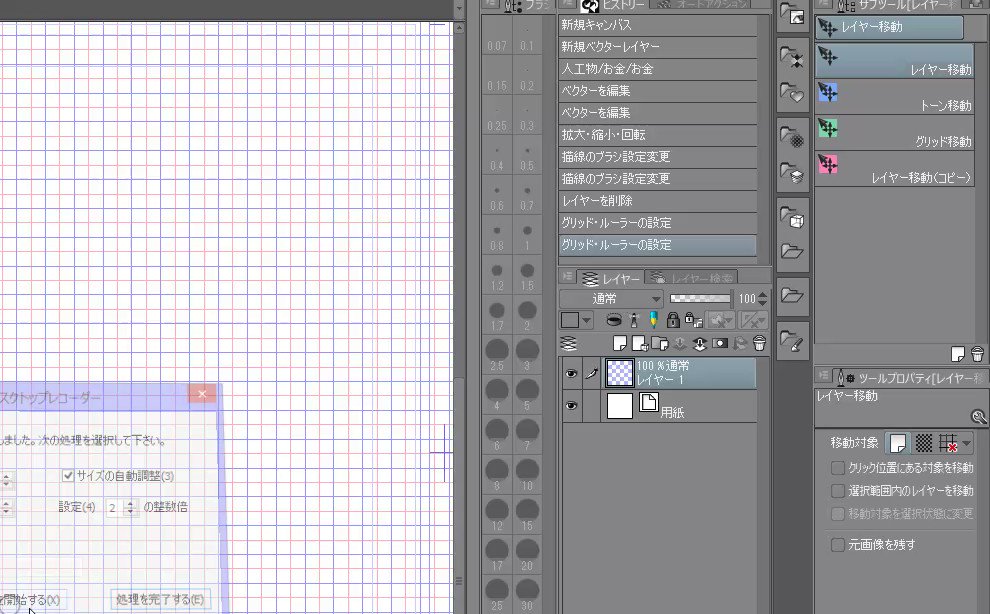Choose brush size 10
This screenshot has width=990, height=614.
(x=527, y=475)
